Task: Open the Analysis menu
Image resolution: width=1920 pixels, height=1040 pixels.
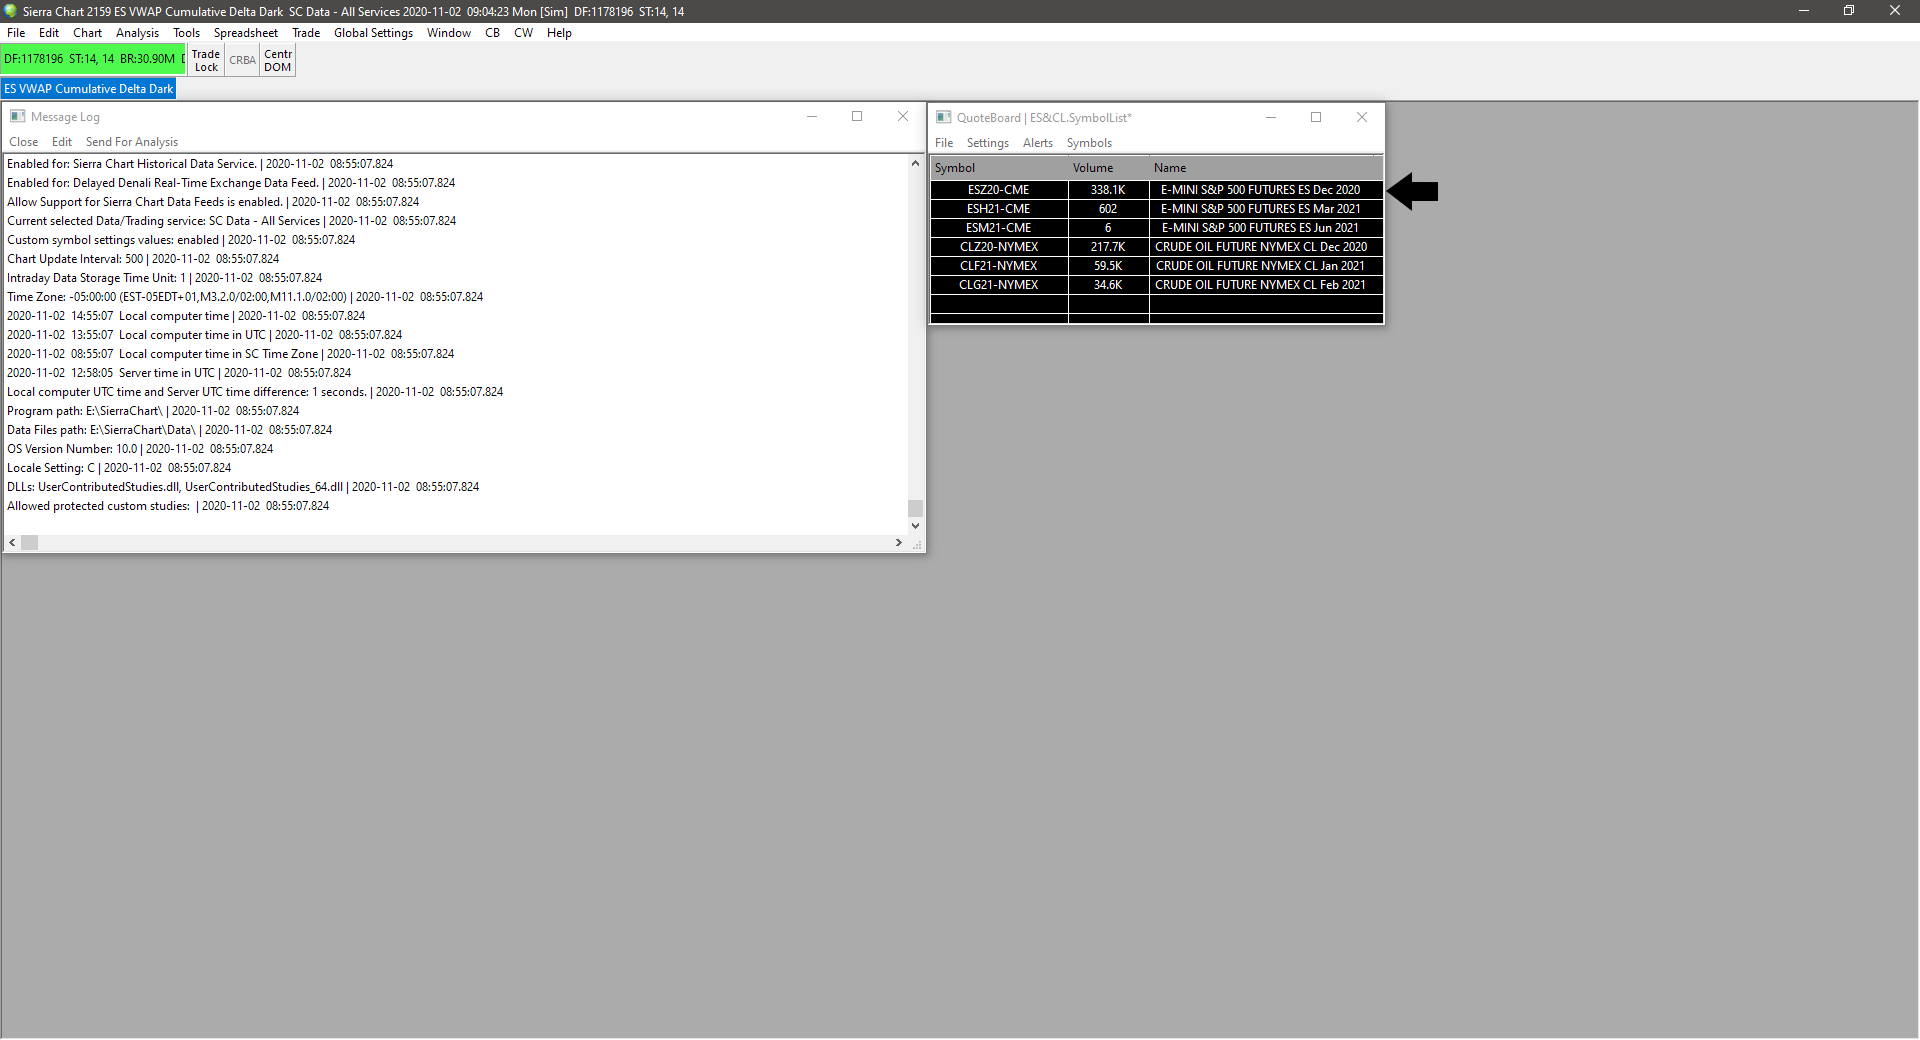Action: 137,33
